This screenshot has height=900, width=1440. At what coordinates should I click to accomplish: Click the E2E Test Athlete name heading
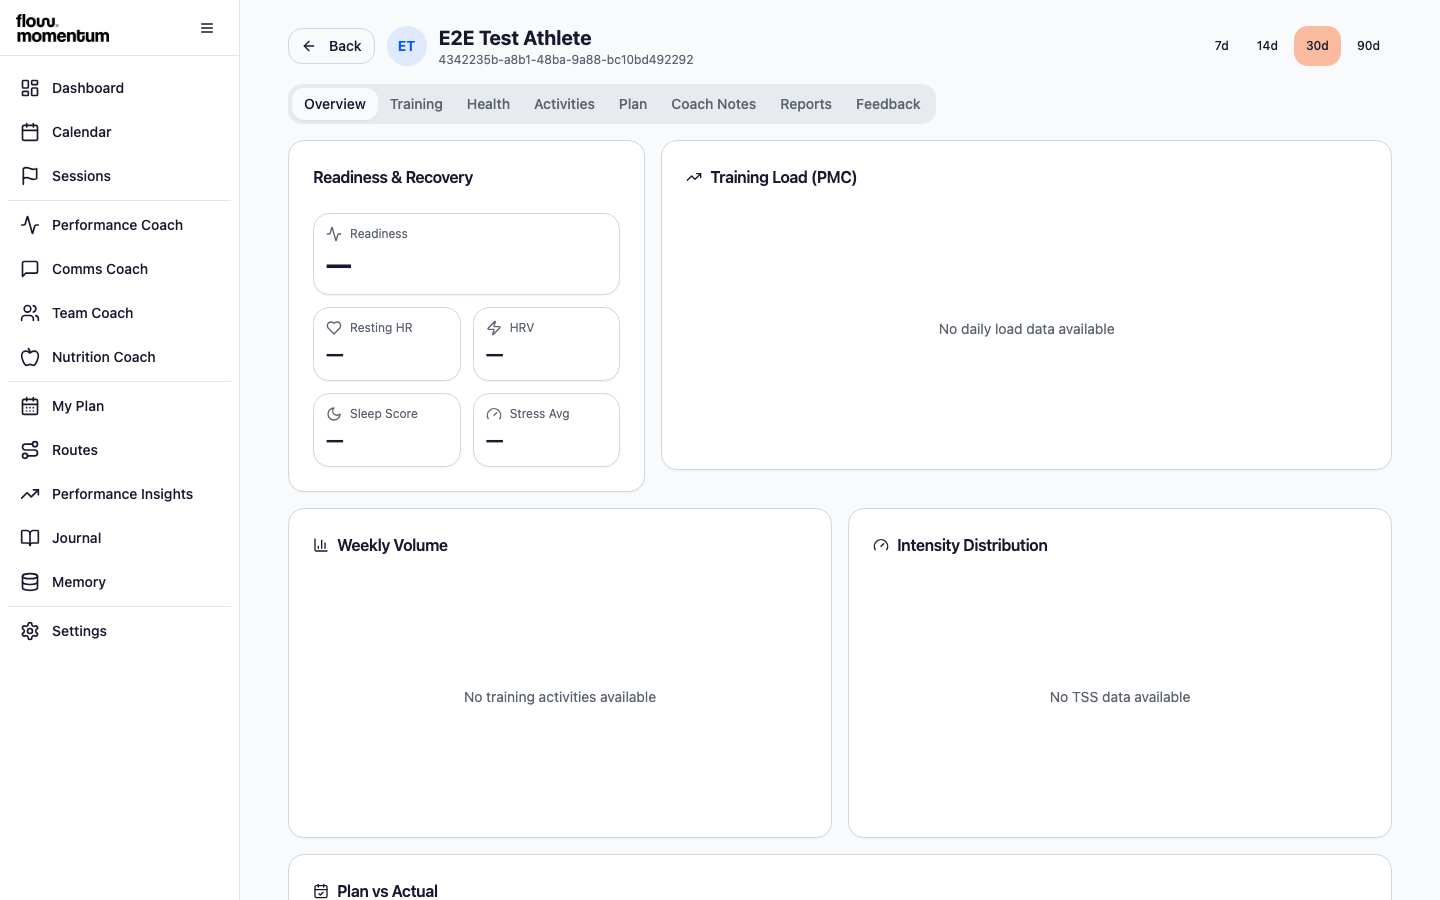click(x=515, y=38)
